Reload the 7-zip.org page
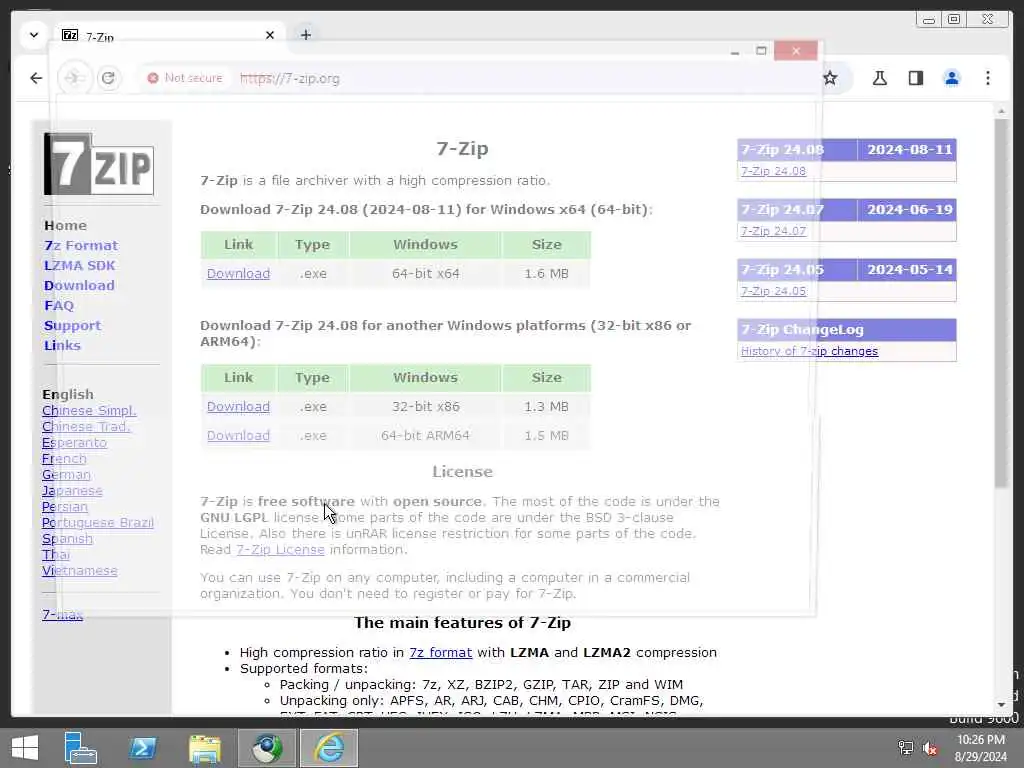This screenshot has width=1024, height=768. coord(108,78)
